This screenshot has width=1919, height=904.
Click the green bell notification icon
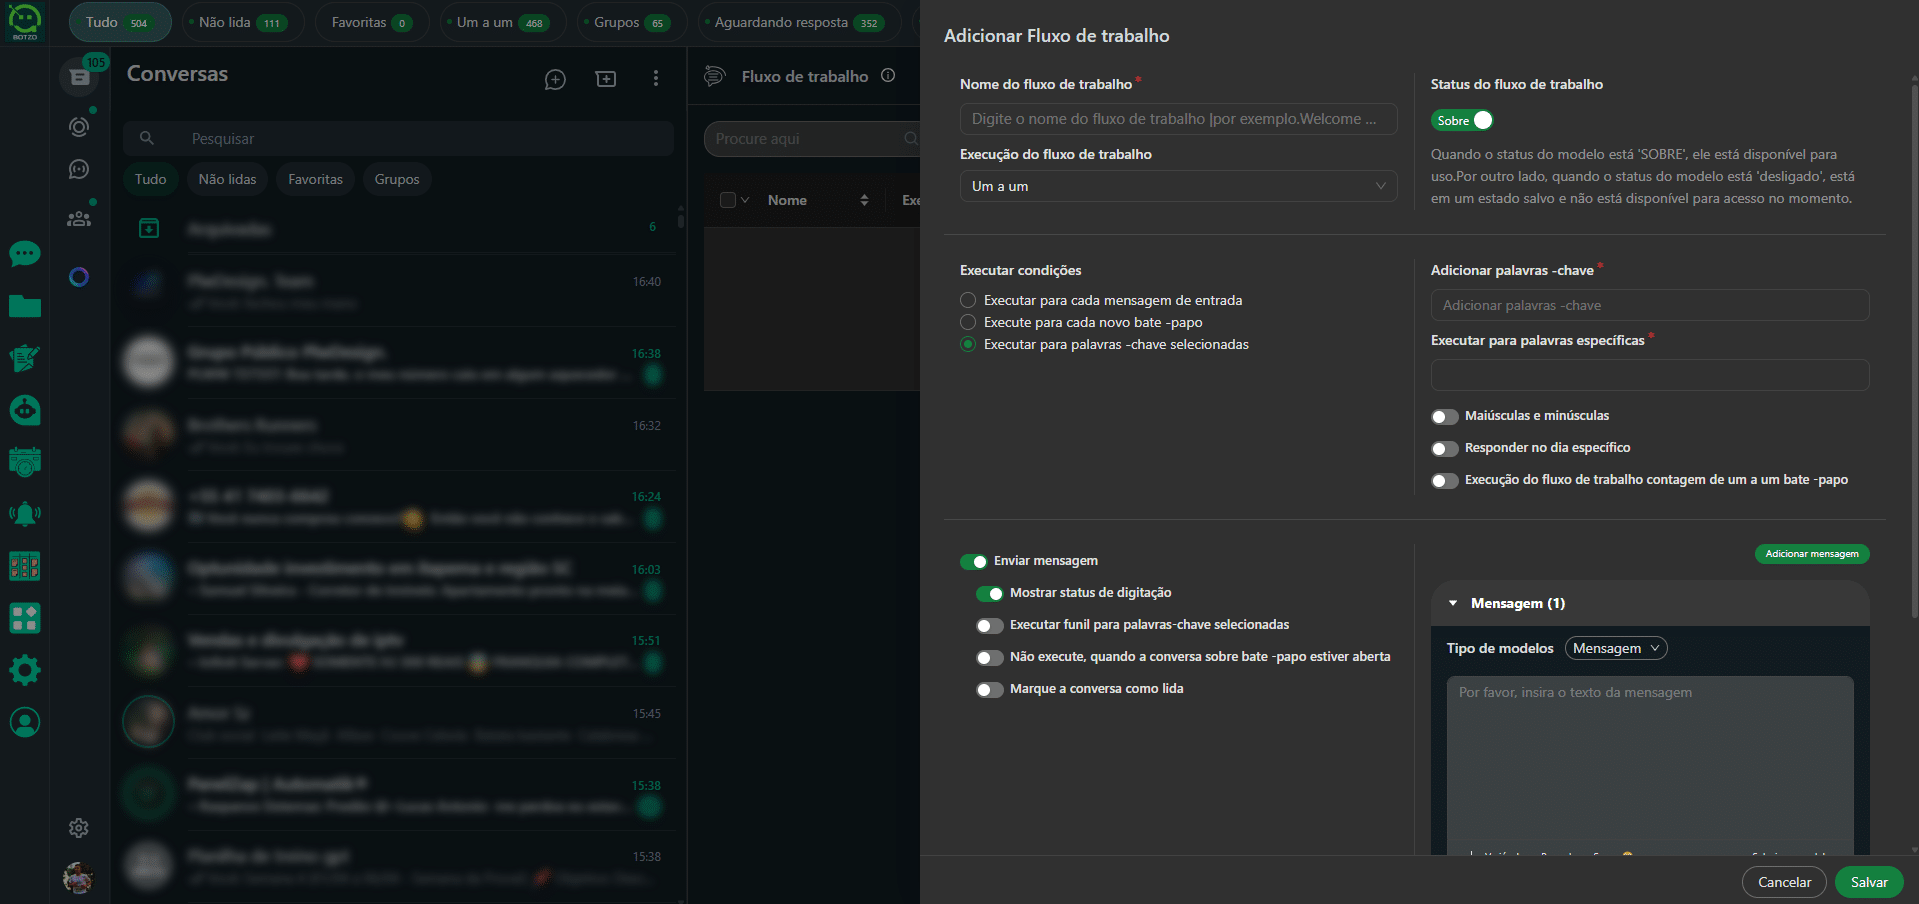25,514
